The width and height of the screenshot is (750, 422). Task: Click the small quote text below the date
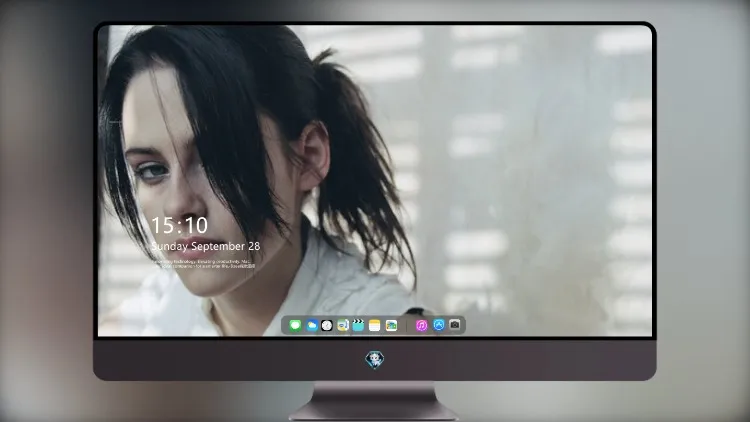coord(204,264)
